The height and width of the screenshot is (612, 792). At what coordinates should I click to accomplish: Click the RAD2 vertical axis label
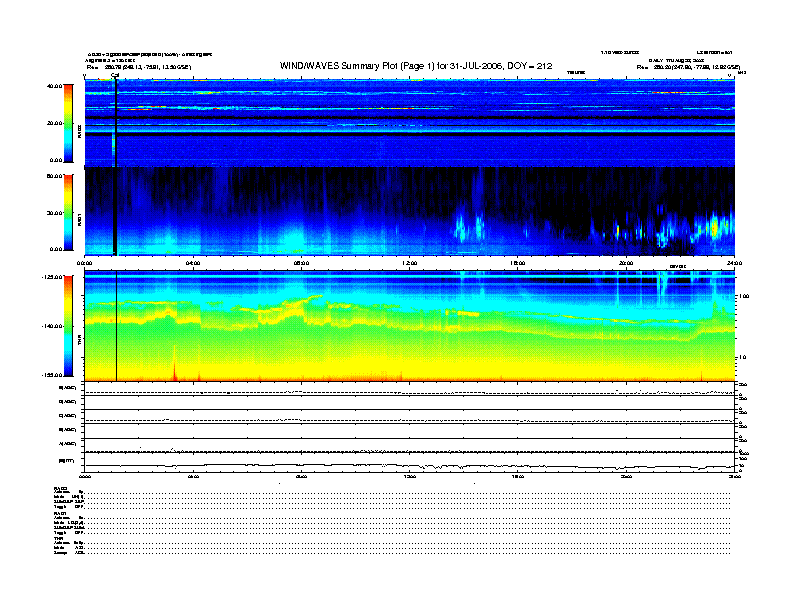79,131
